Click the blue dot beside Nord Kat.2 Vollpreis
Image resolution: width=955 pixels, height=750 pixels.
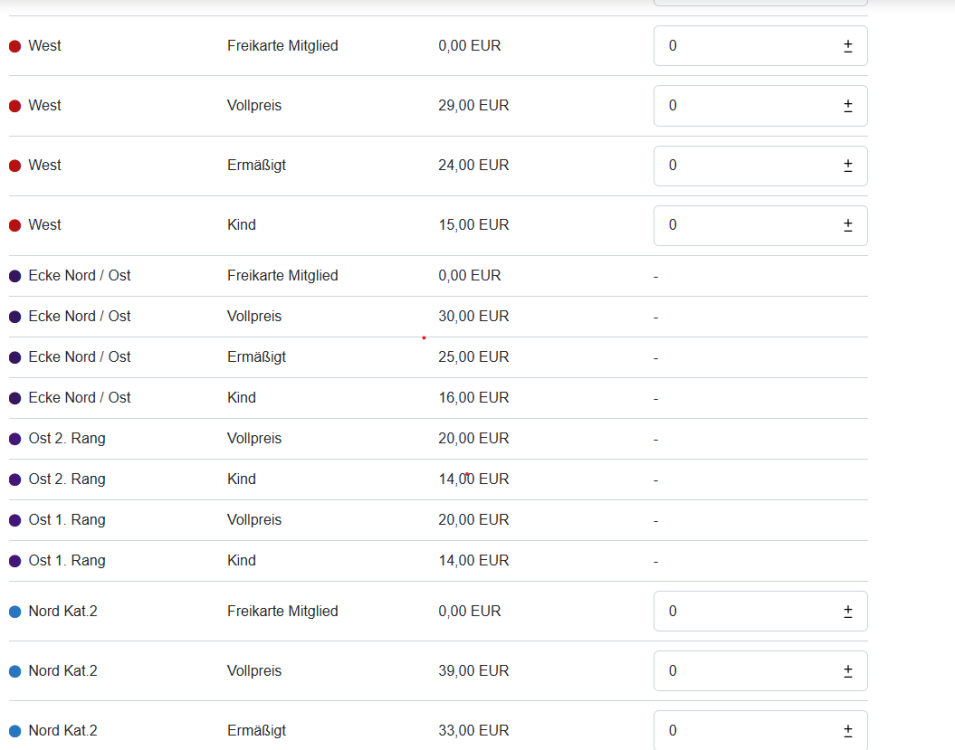[15, 671]
